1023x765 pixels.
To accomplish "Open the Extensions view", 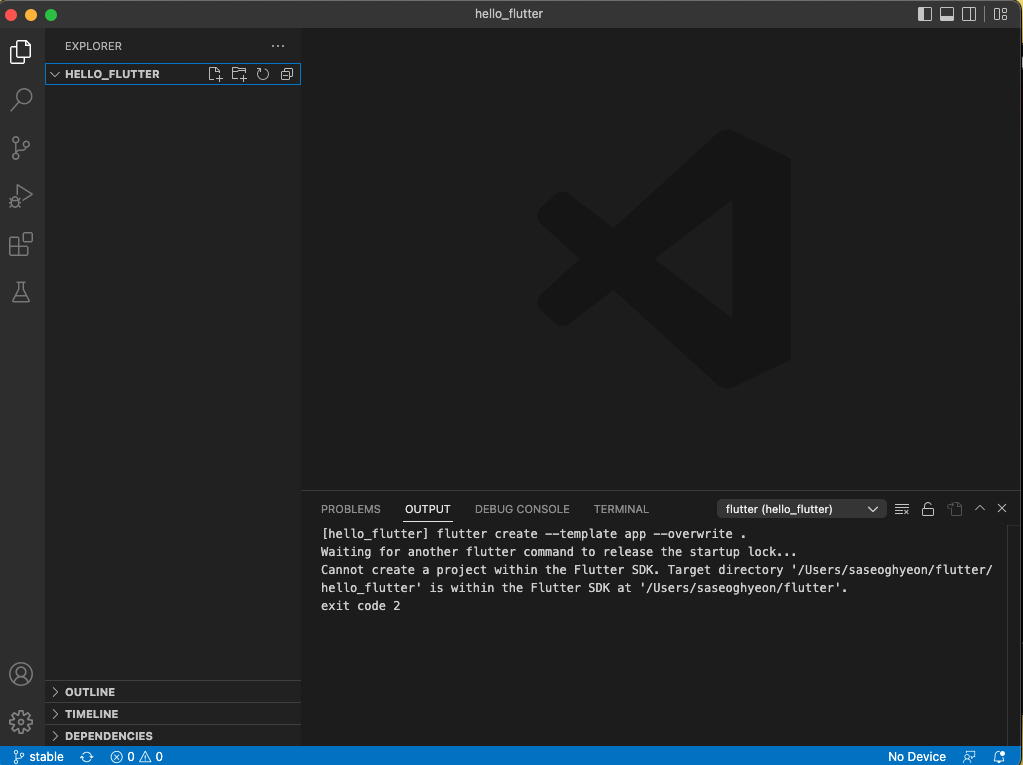I will [21, 244].
